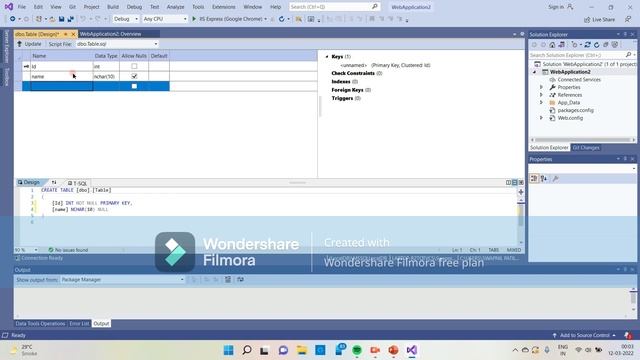Image resolution: width=640 pixels, height=360 pixels.
Task: Click the Save All icon in the main toolbar
Action: pos(71,19)
